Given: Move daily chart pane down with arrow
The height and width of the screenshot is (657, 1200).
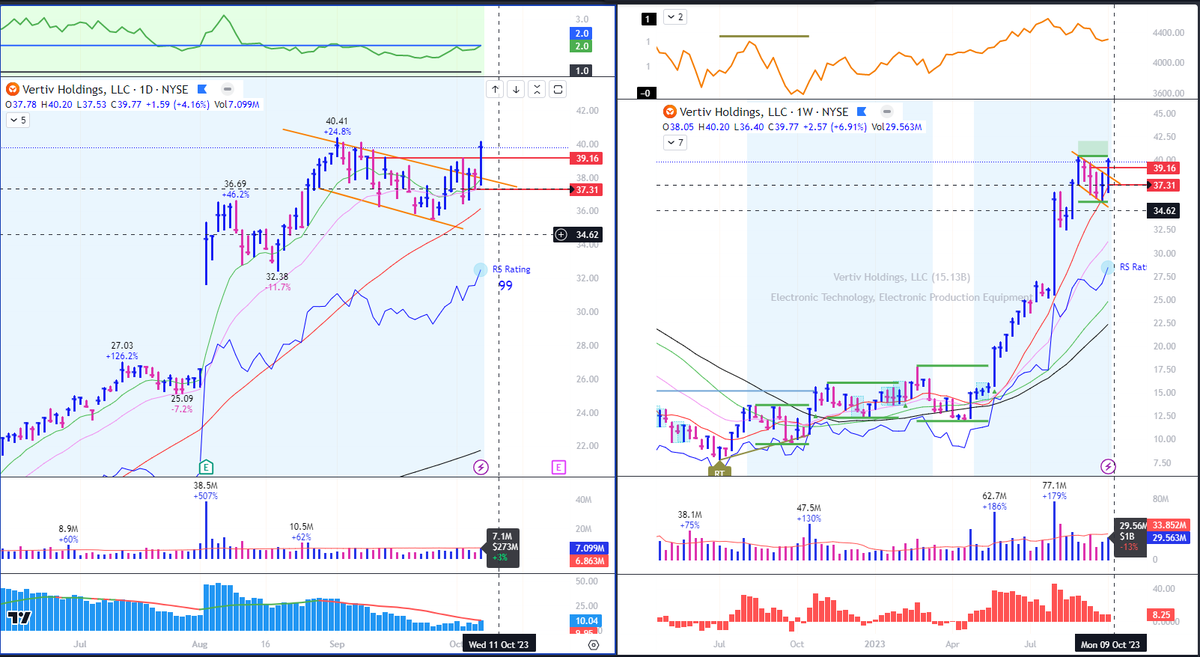Looking at the screenshot, I should tap(516, 89).
